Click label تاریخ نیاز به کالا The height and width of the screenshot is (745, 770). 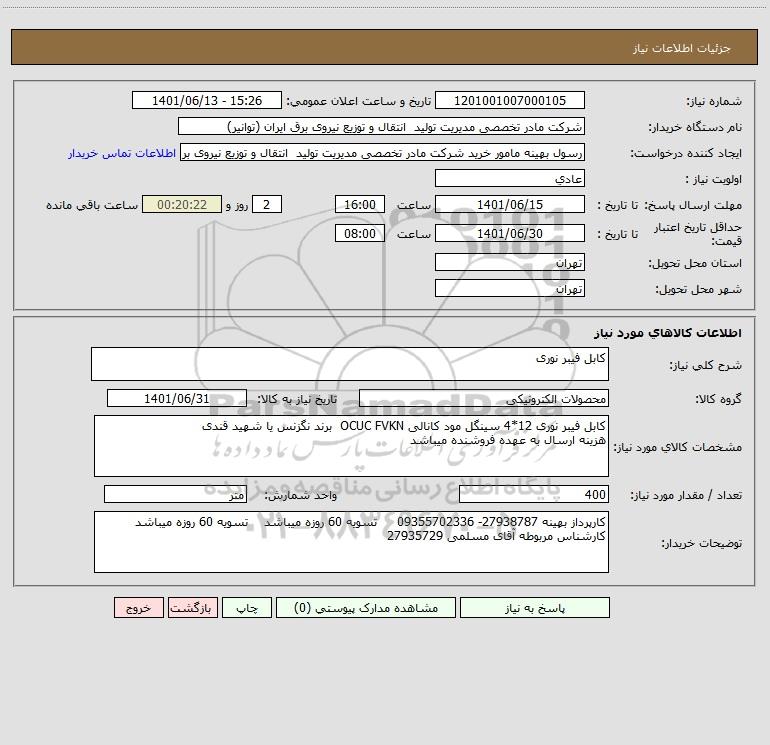click(x=297, y=399)
